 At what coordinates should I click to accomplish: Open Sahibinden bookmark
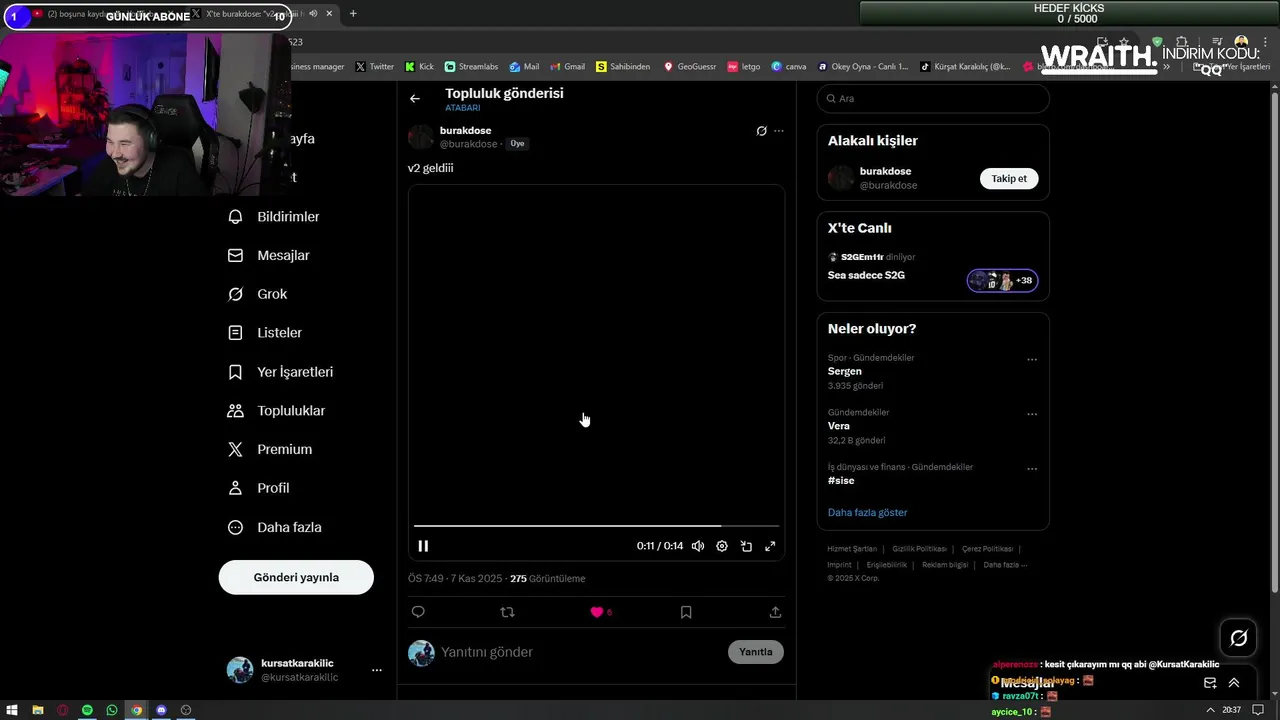[x=623, y=67]
